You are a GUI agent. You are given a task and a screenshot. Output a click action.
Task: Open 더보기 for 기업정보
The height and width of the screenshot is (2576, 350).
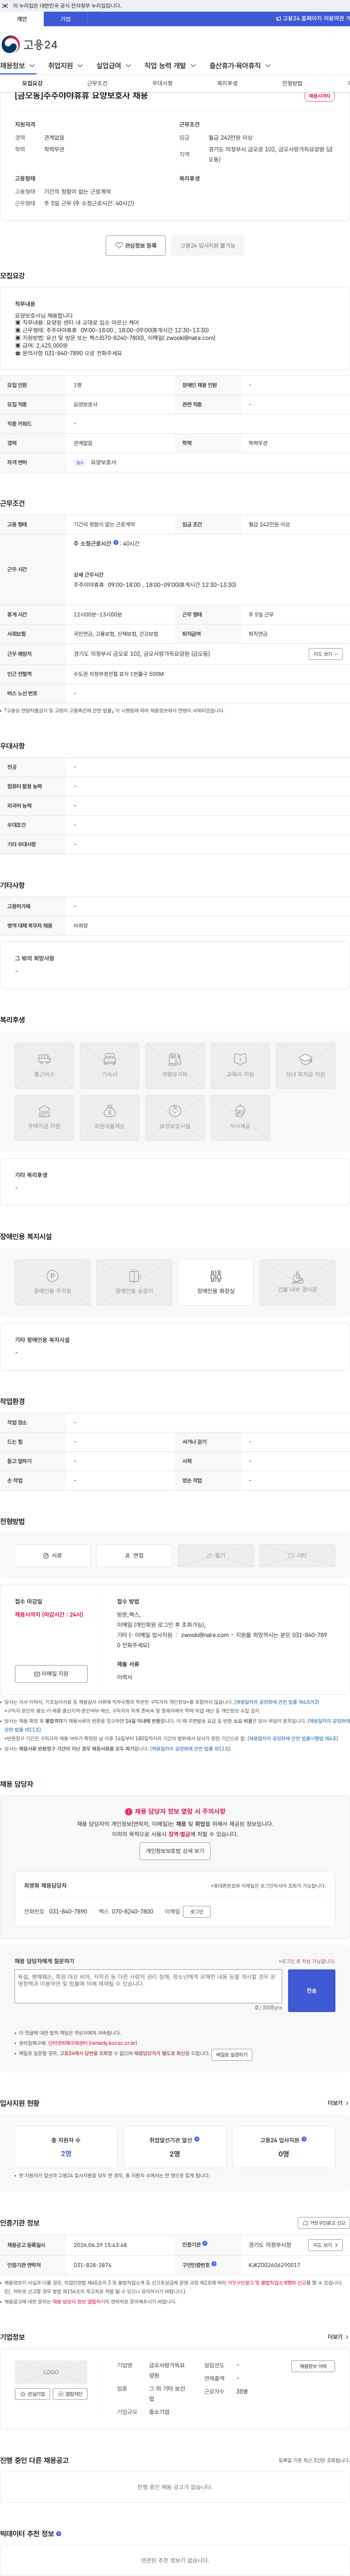(x=338, y=2337)
